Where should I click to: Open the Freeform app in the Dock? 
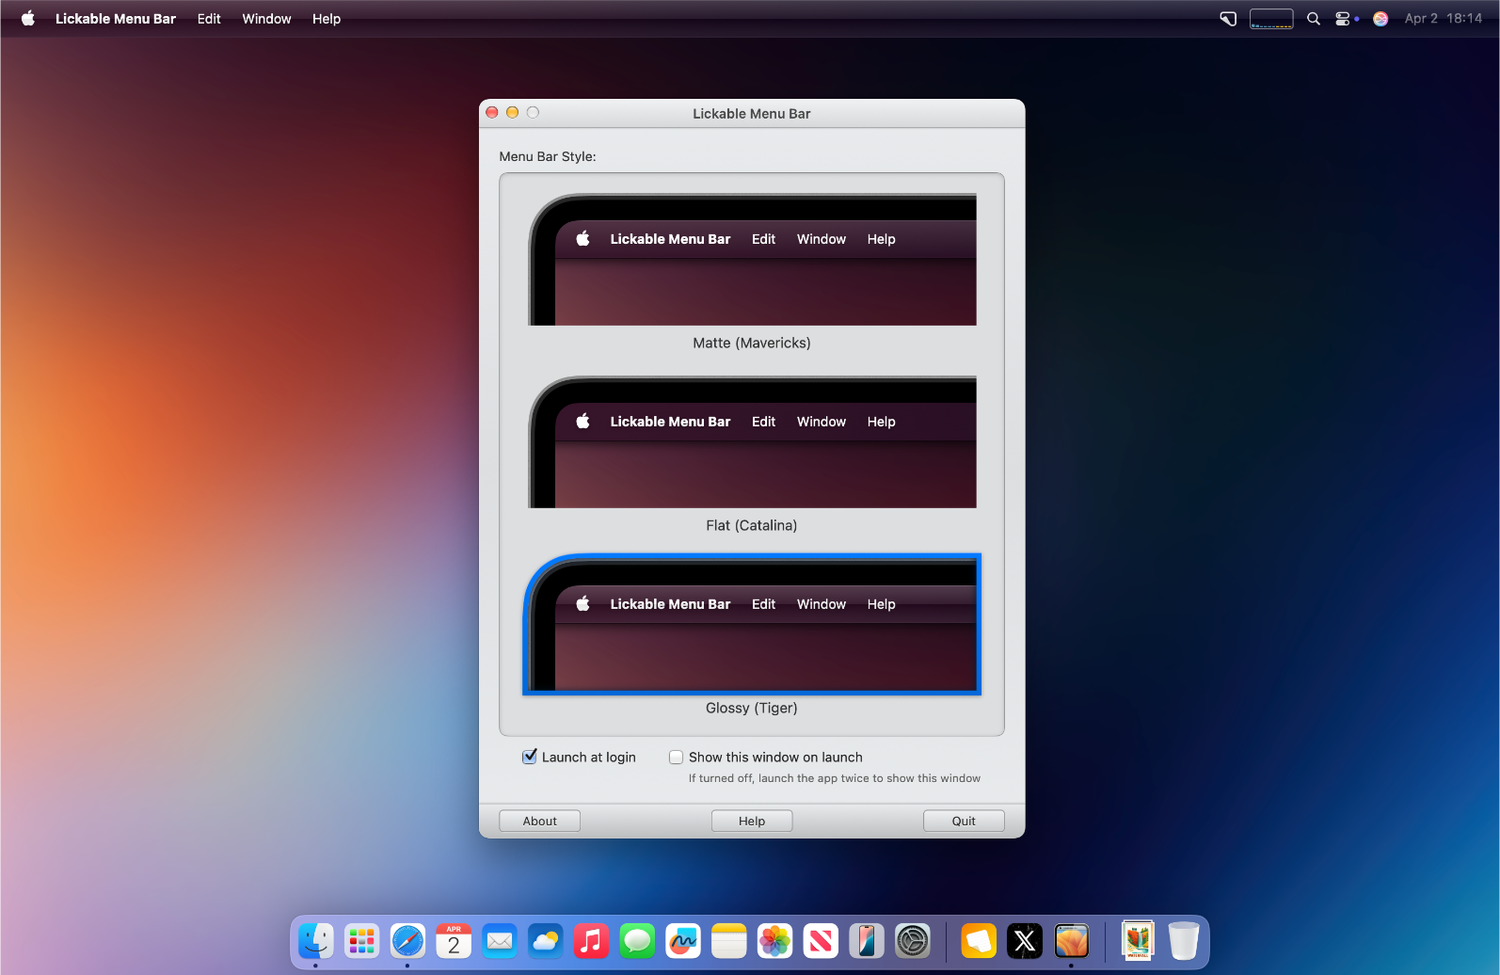683,941
